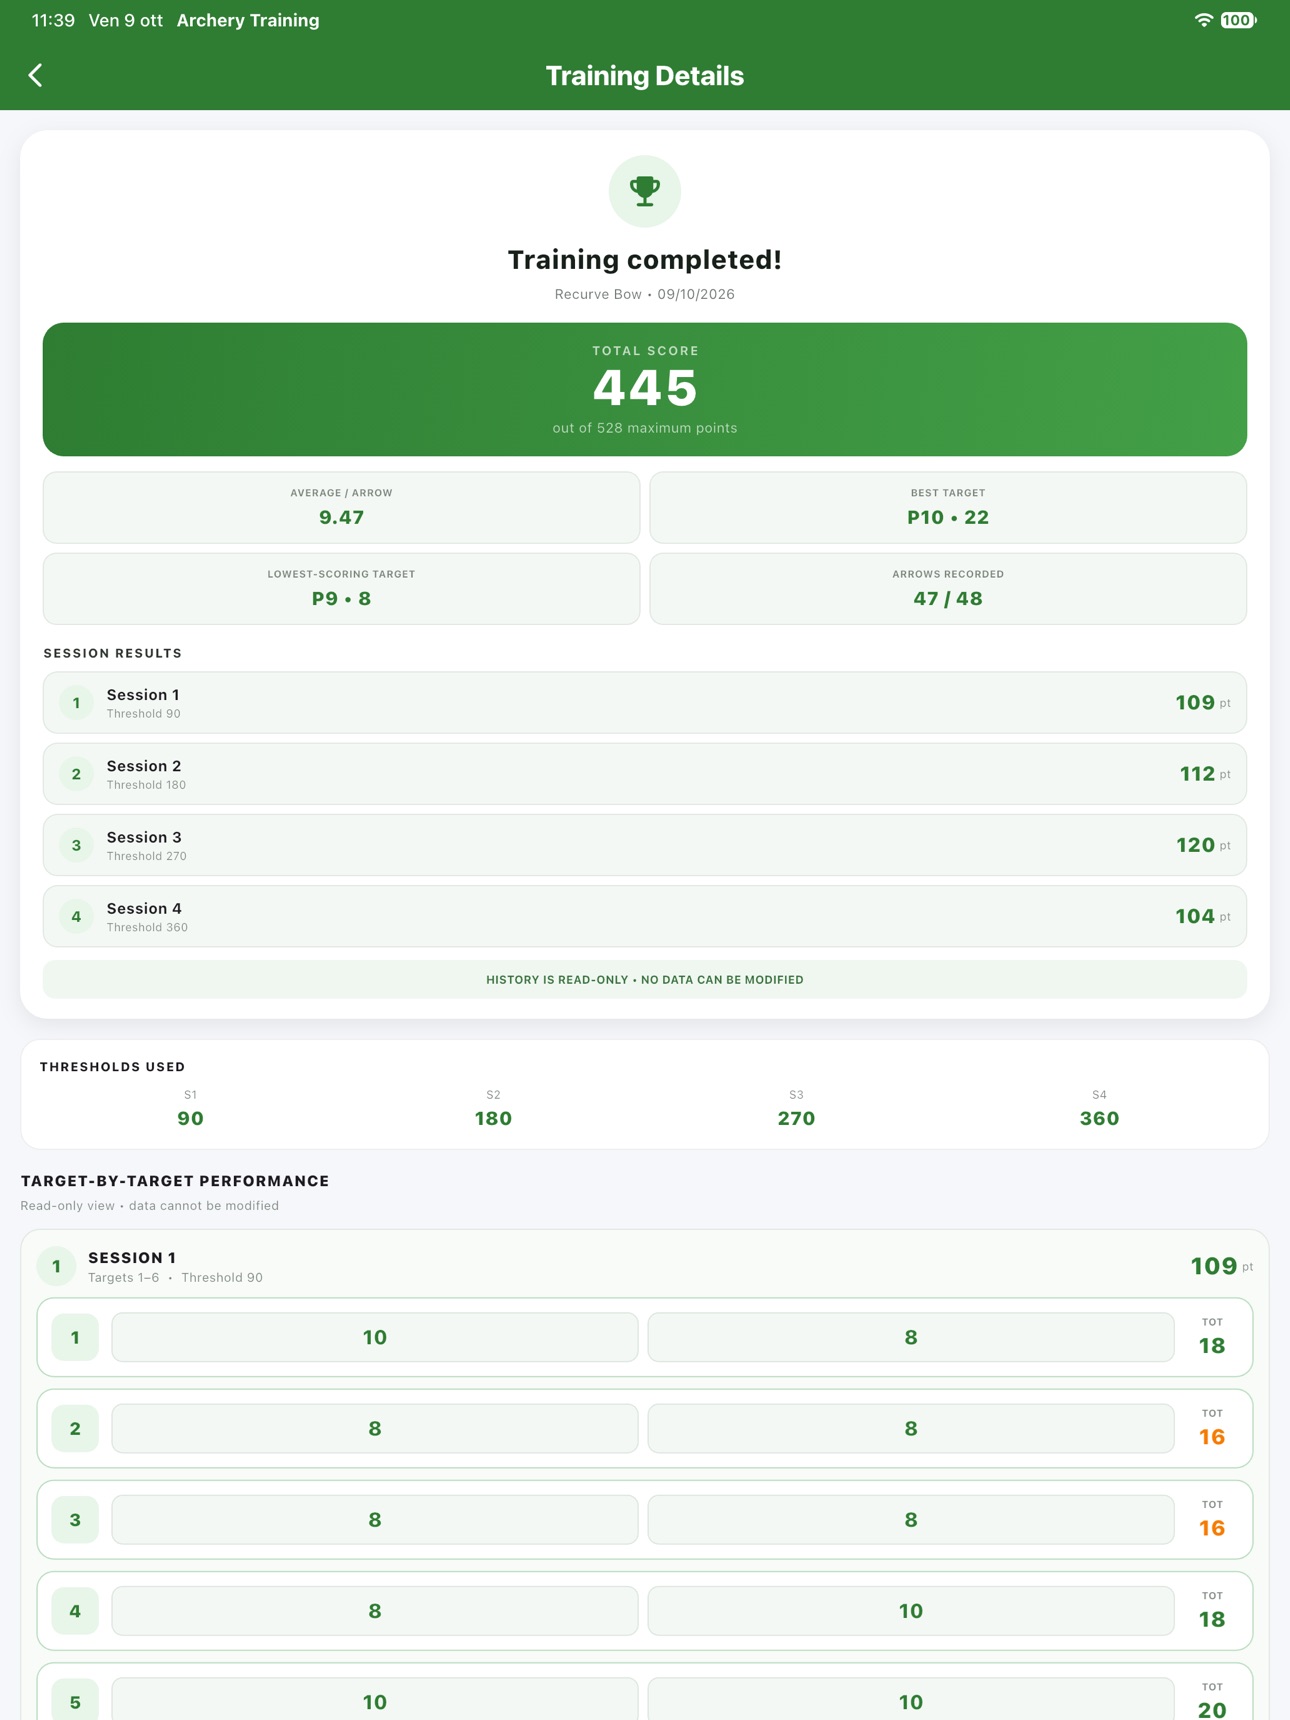1290x1720 pixels.
Task: Tap the S2 threshold value 180
Action: pyautogui.click(x=493, y=1118)
